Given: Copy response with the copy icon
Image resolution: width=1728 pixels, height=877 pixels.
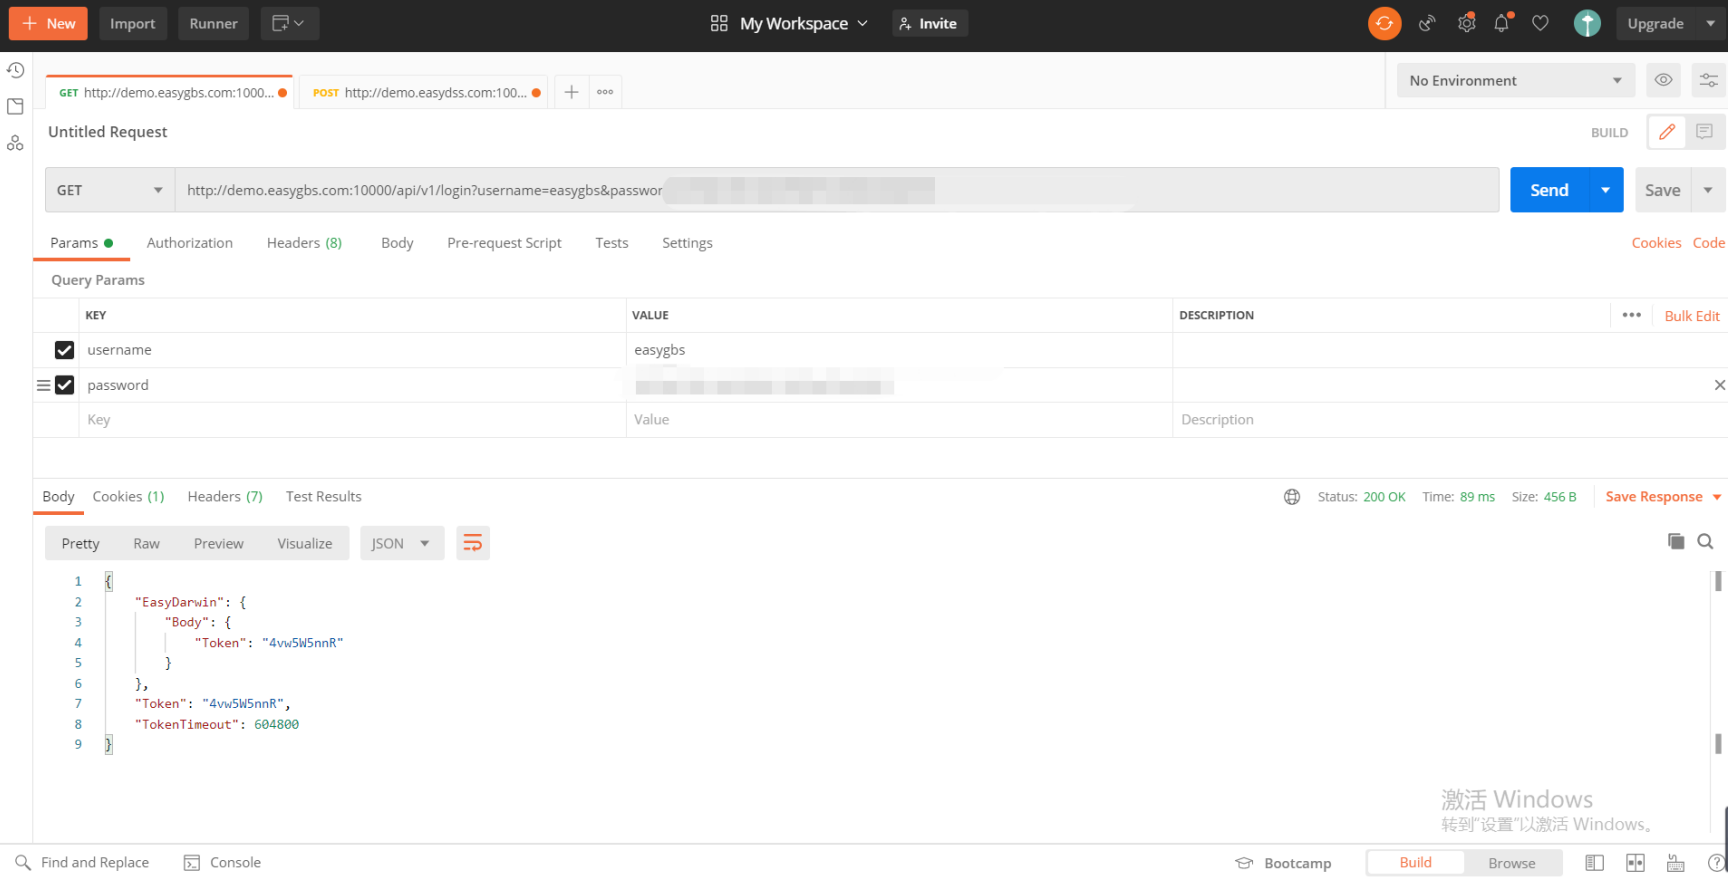Looking at the screenshot, I should [x=1676, y=541].
